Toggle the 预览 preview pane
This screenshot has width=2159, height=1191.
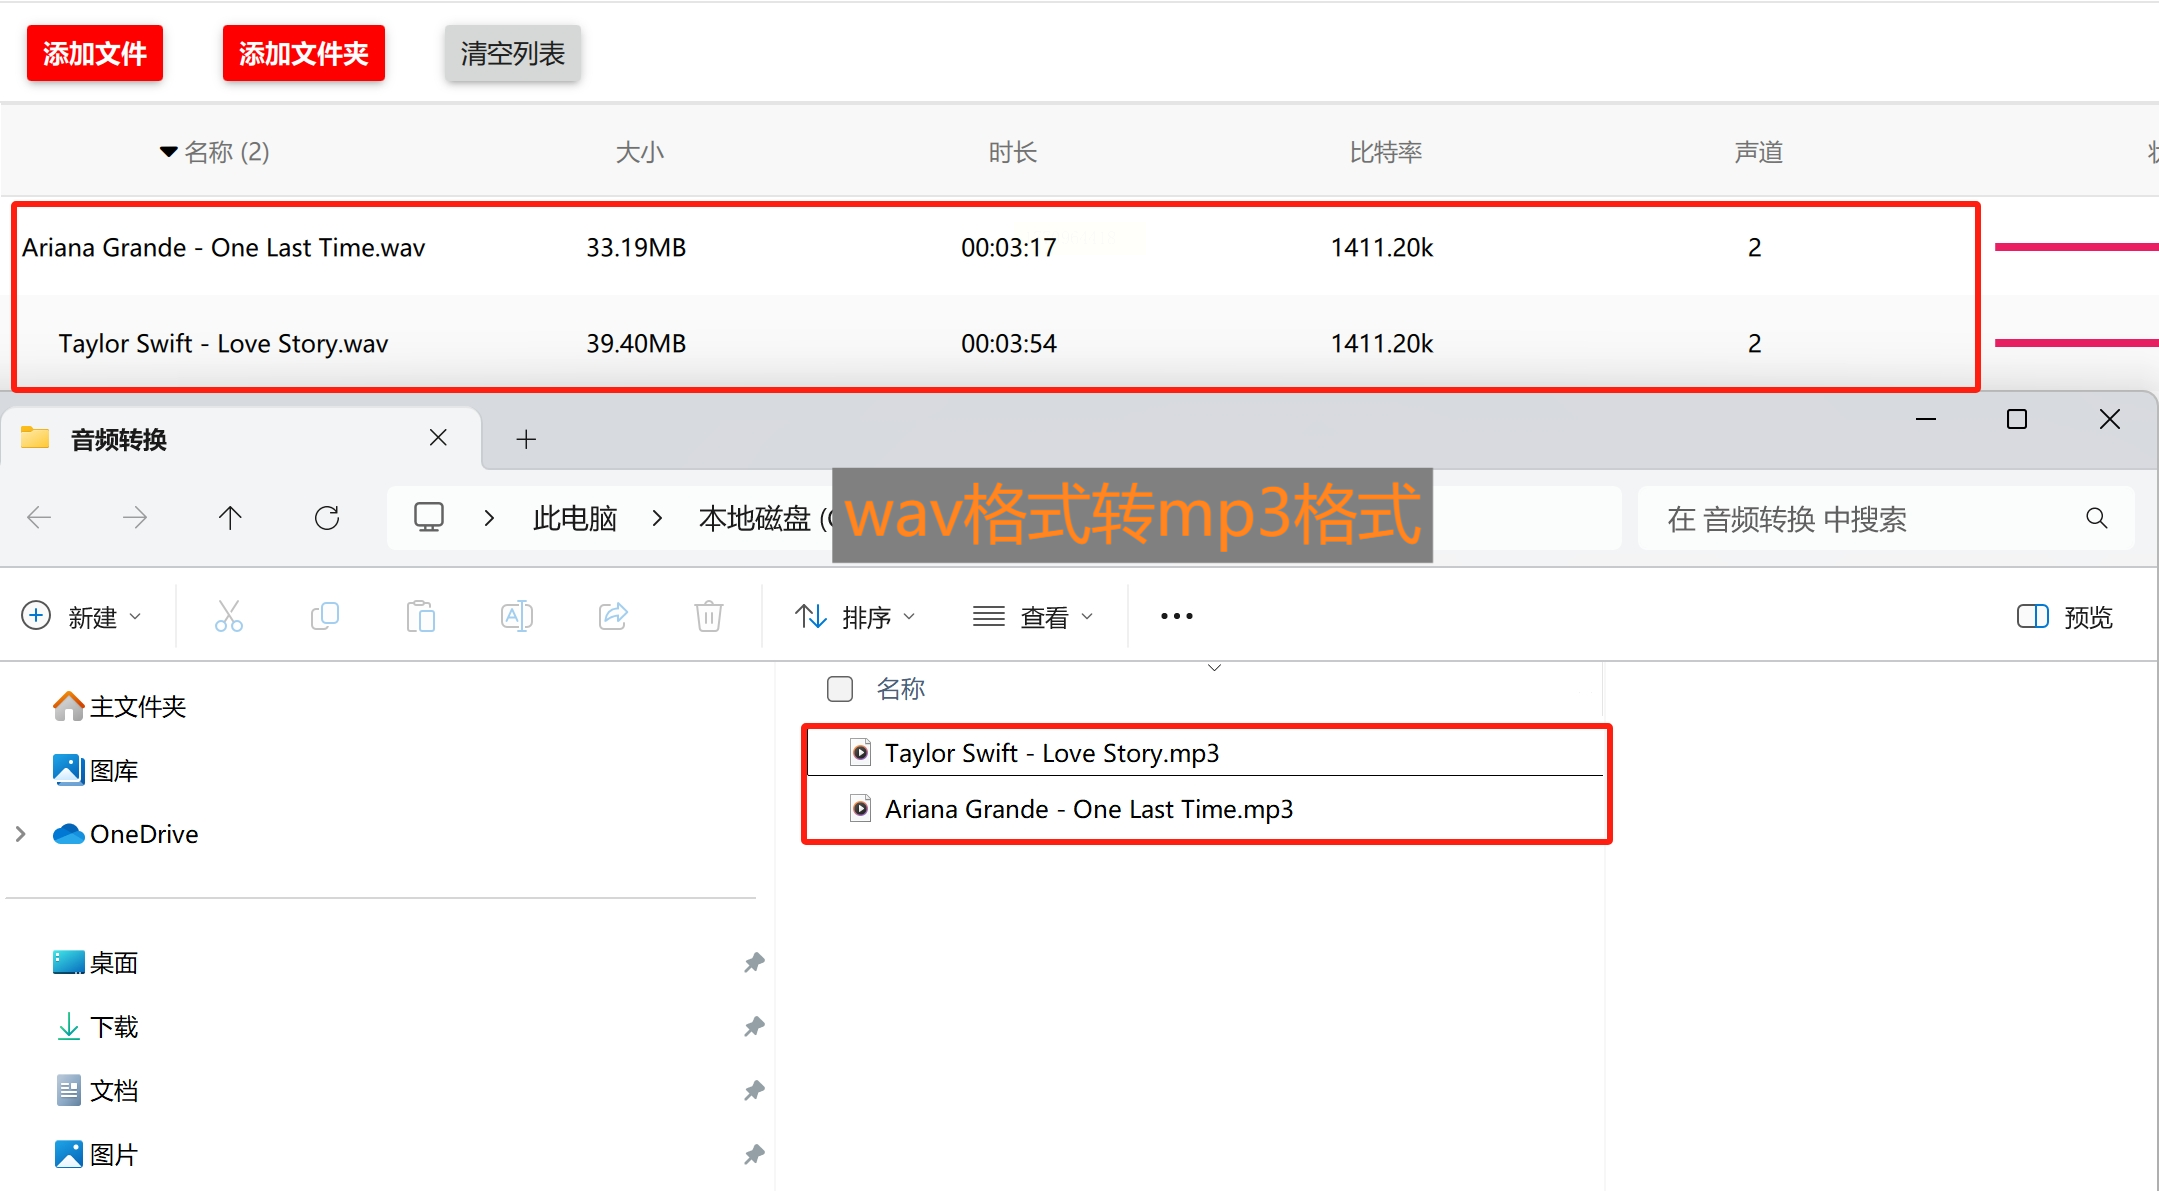[x=2064, y=617]
